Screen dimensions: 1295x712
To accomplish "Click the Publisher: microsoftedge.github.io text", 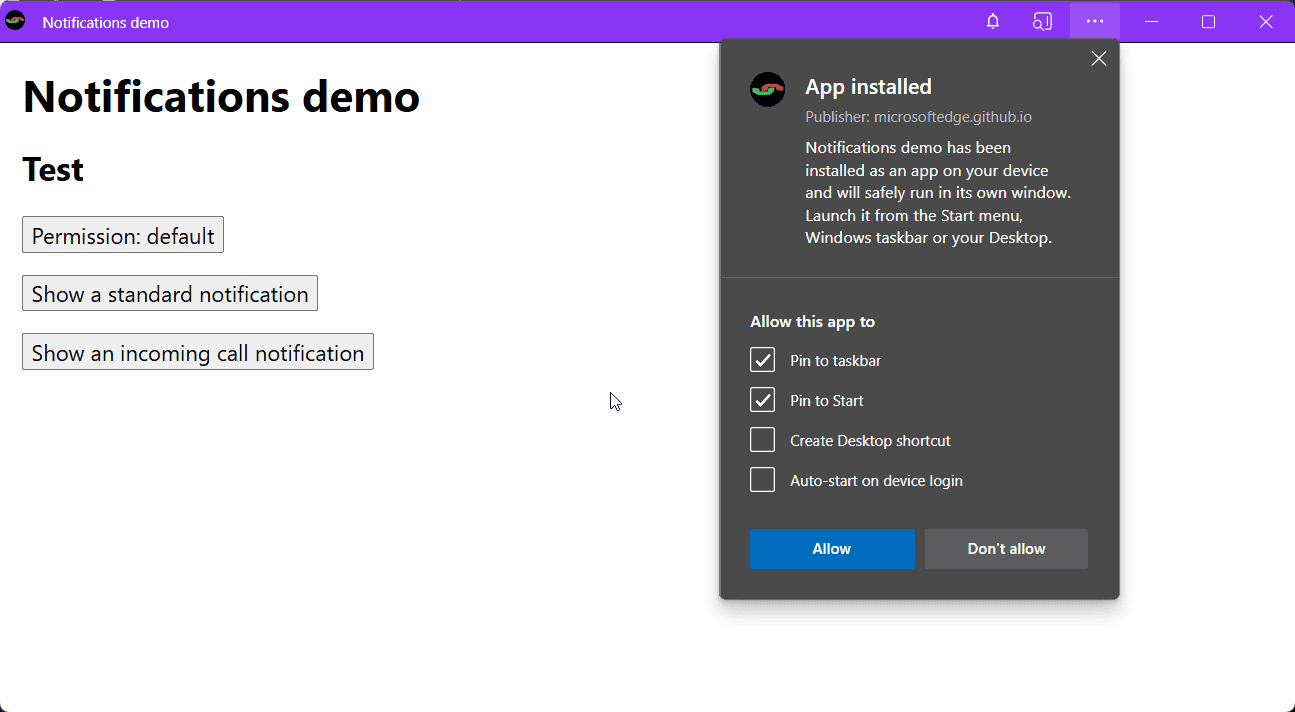I will pos(918,117).
